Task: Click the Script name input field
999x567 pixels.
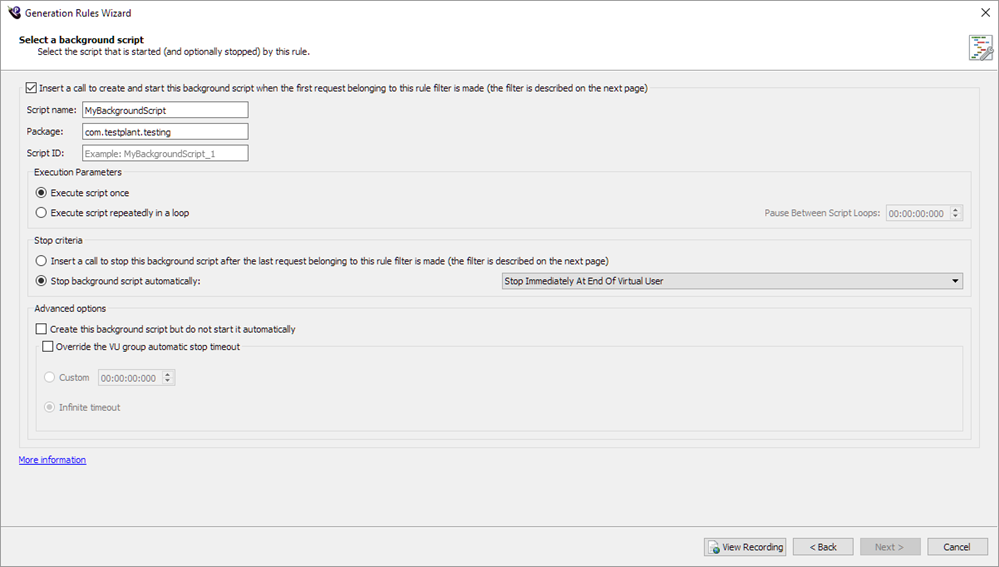Action: point(165,110)
